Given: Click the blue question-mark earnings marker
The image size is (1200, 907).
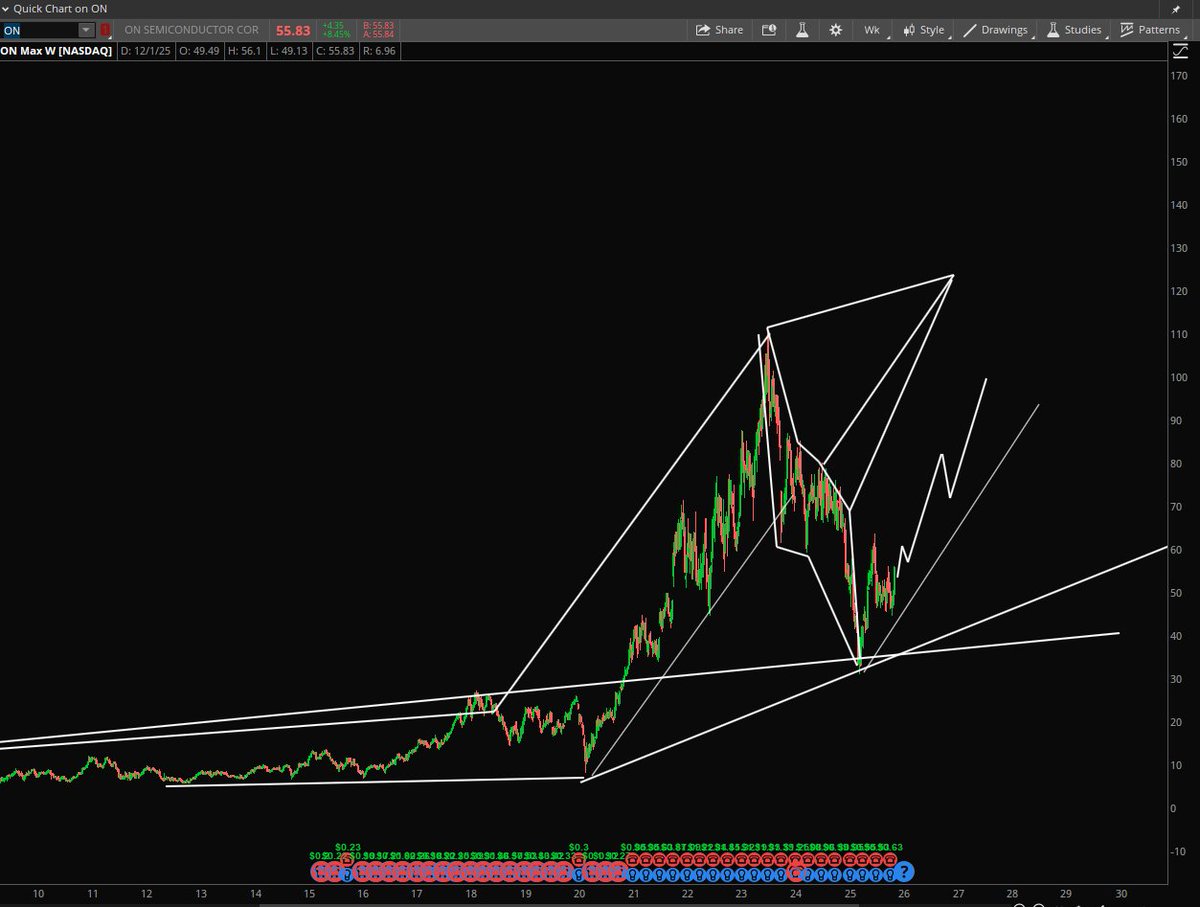Looking at the screenshot, I should click(x=905, y=872).
